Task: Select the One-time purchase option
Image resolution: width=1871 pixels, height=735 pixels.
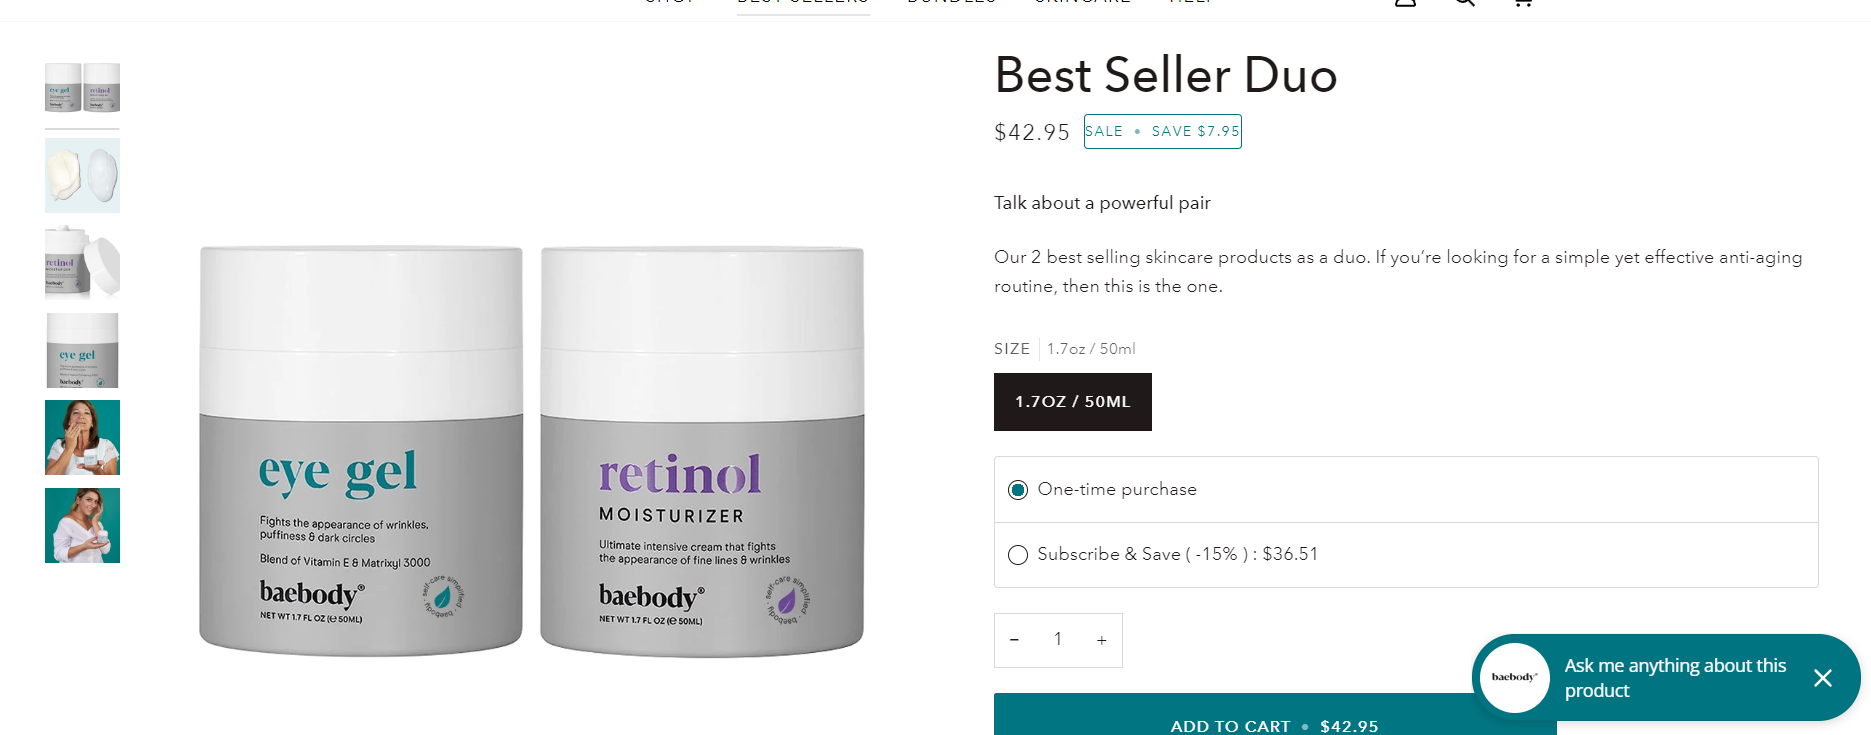Action: tap(1405, 490)
